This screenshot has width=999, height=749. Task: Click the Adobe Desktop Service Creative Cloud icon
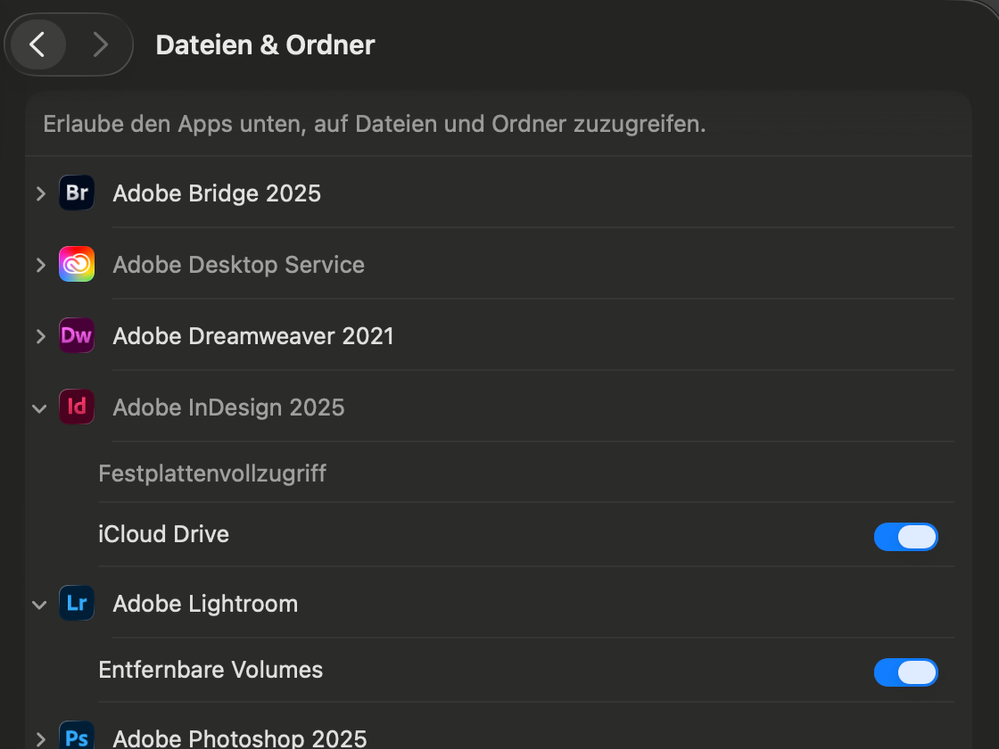(77, 264)
